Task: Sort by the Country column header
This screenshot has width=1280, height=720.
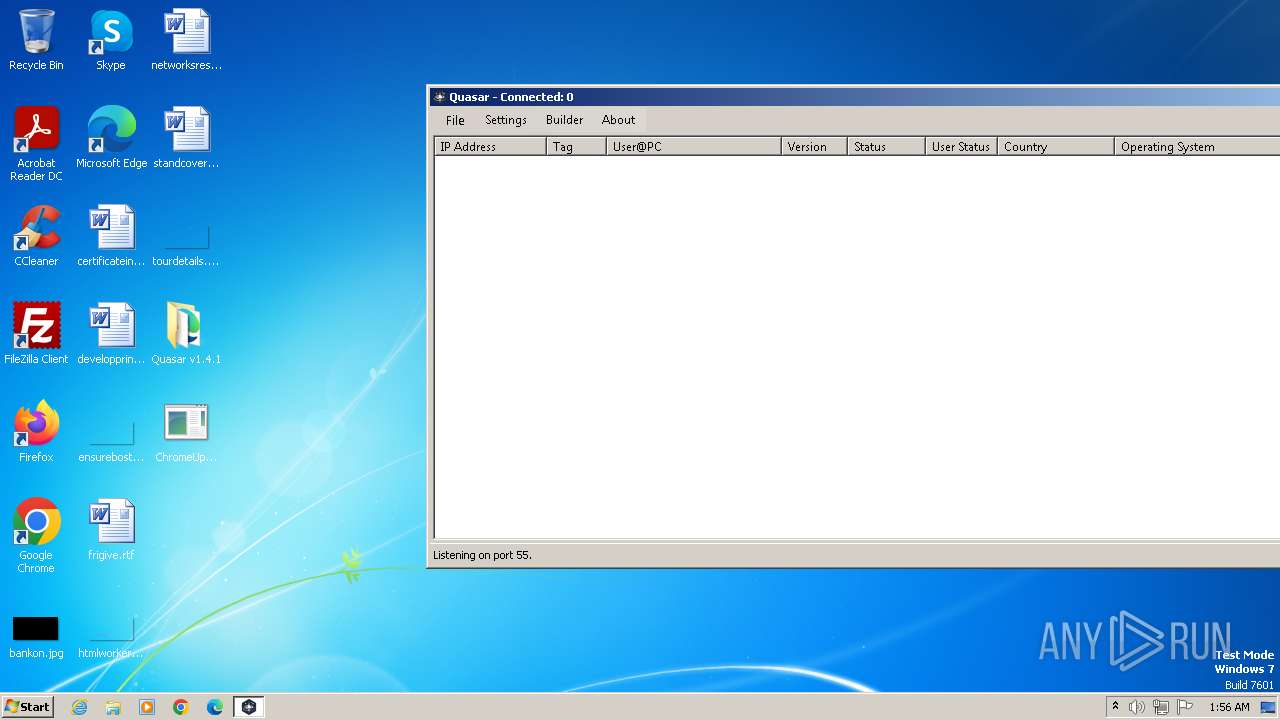Action: pos(1056,146)
